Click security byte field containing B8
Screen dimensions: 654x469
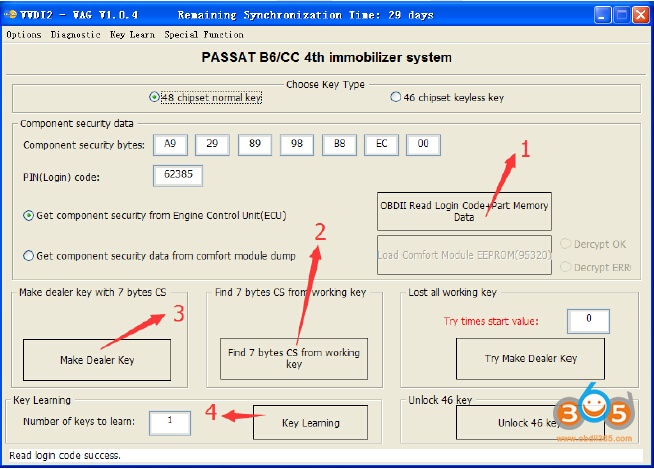pos(340,145)
